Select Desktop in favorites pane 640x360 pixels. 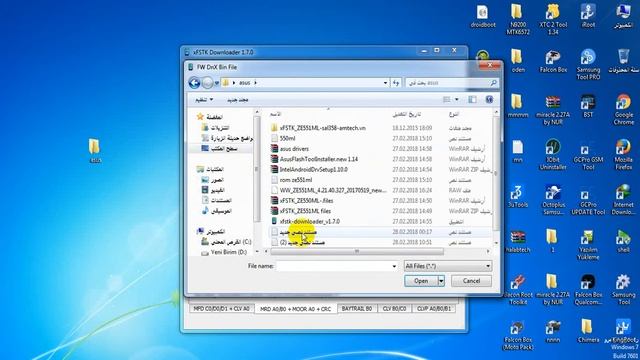(220, 149)
